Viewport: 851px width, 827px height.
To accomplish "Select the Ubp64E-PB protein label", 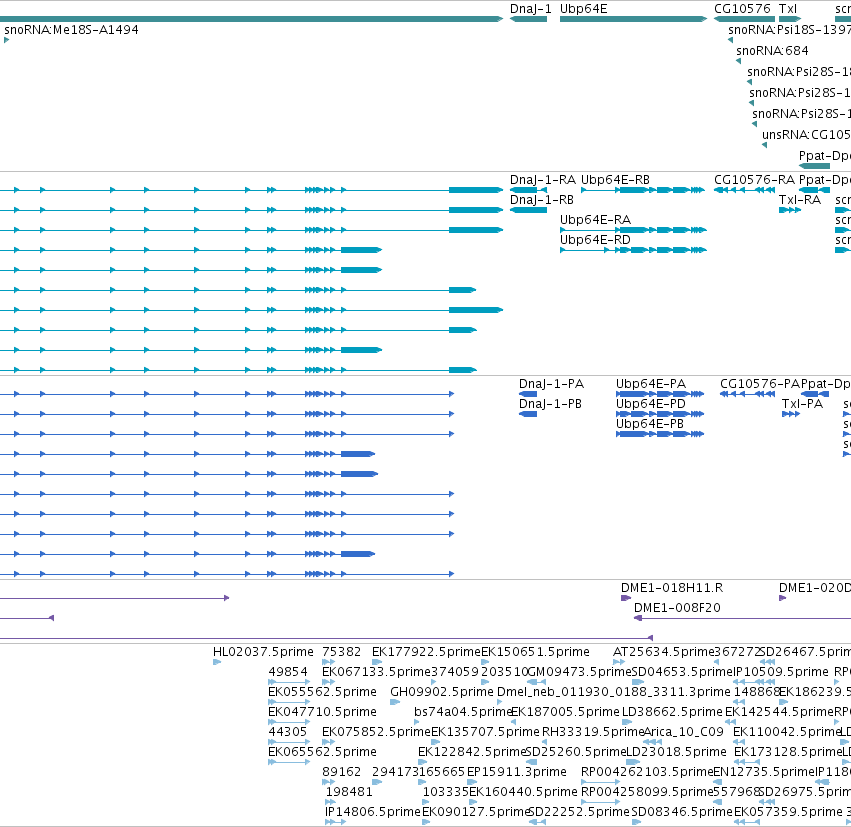I will tap(650, 424).
